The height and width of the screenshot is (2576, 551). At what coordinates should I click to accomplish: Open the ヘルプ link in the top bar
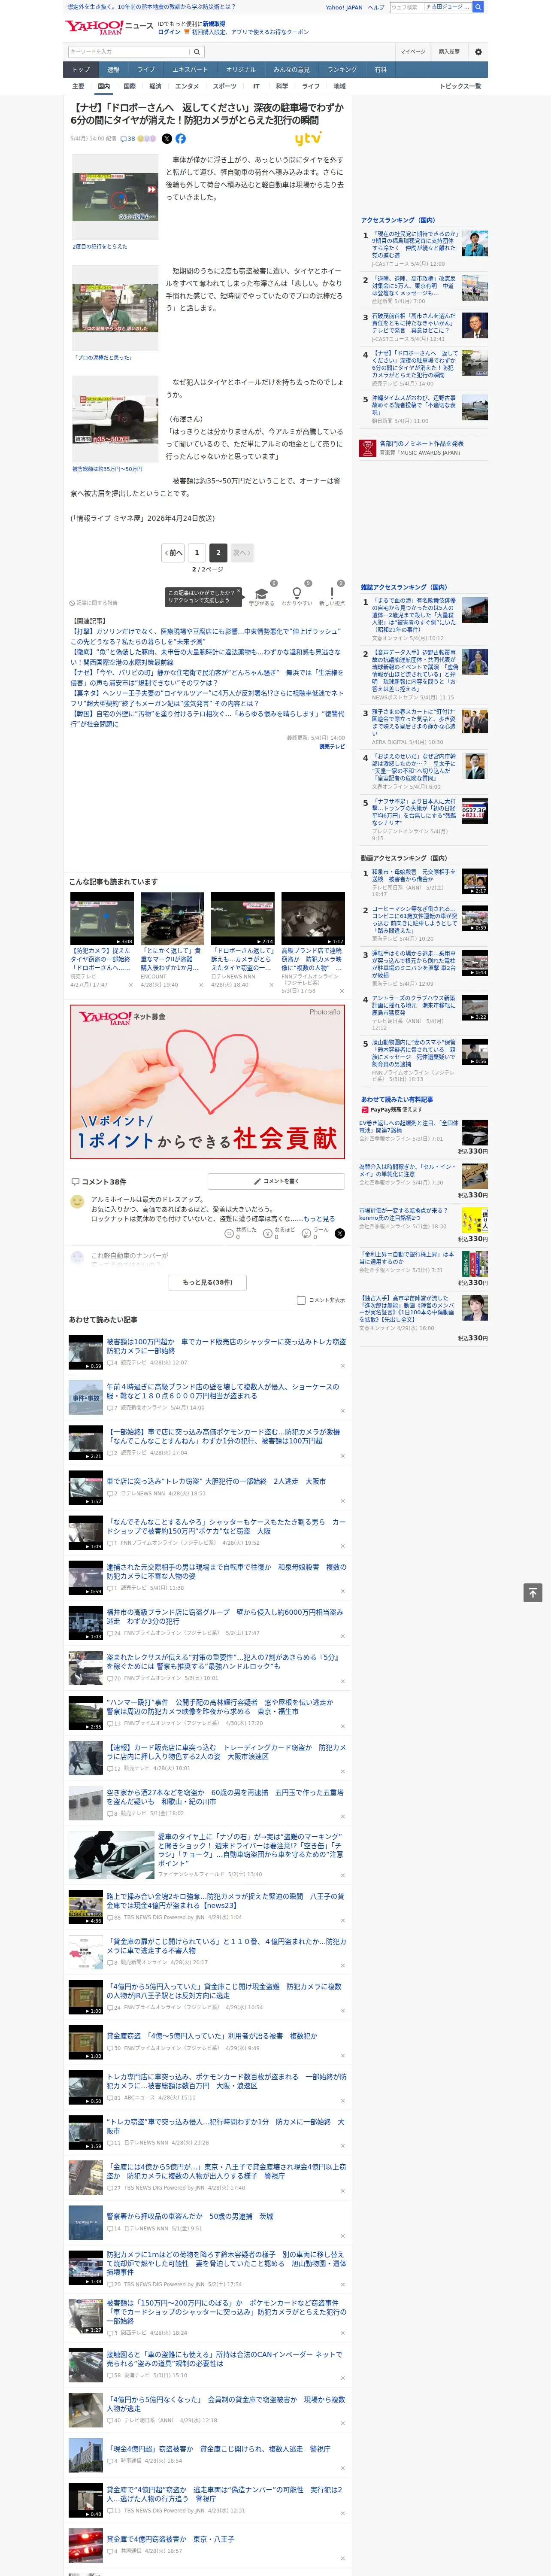(376, 7)
